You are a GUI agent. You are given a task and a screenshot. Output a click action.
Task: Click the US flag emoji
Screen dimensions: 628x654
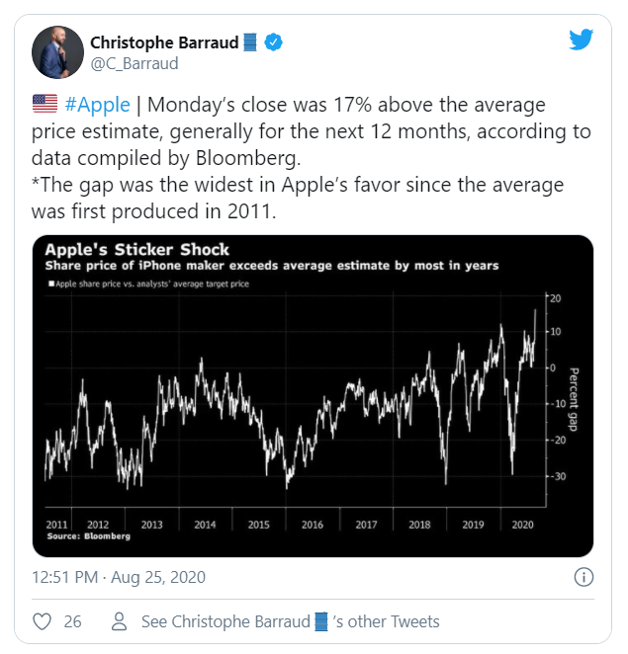coord(45,104)
